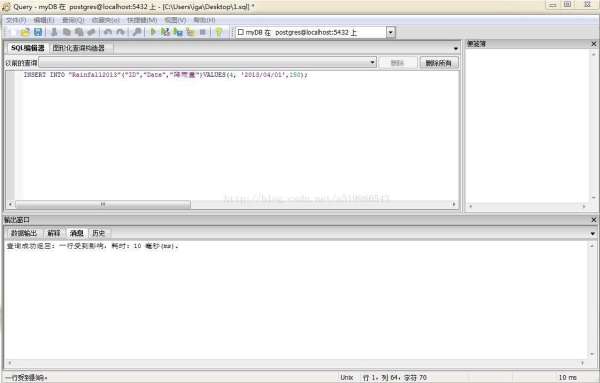Expand the previous queries dropdown
The height and width of the screenshot is (383, 600).
click(x=373, y=62)
